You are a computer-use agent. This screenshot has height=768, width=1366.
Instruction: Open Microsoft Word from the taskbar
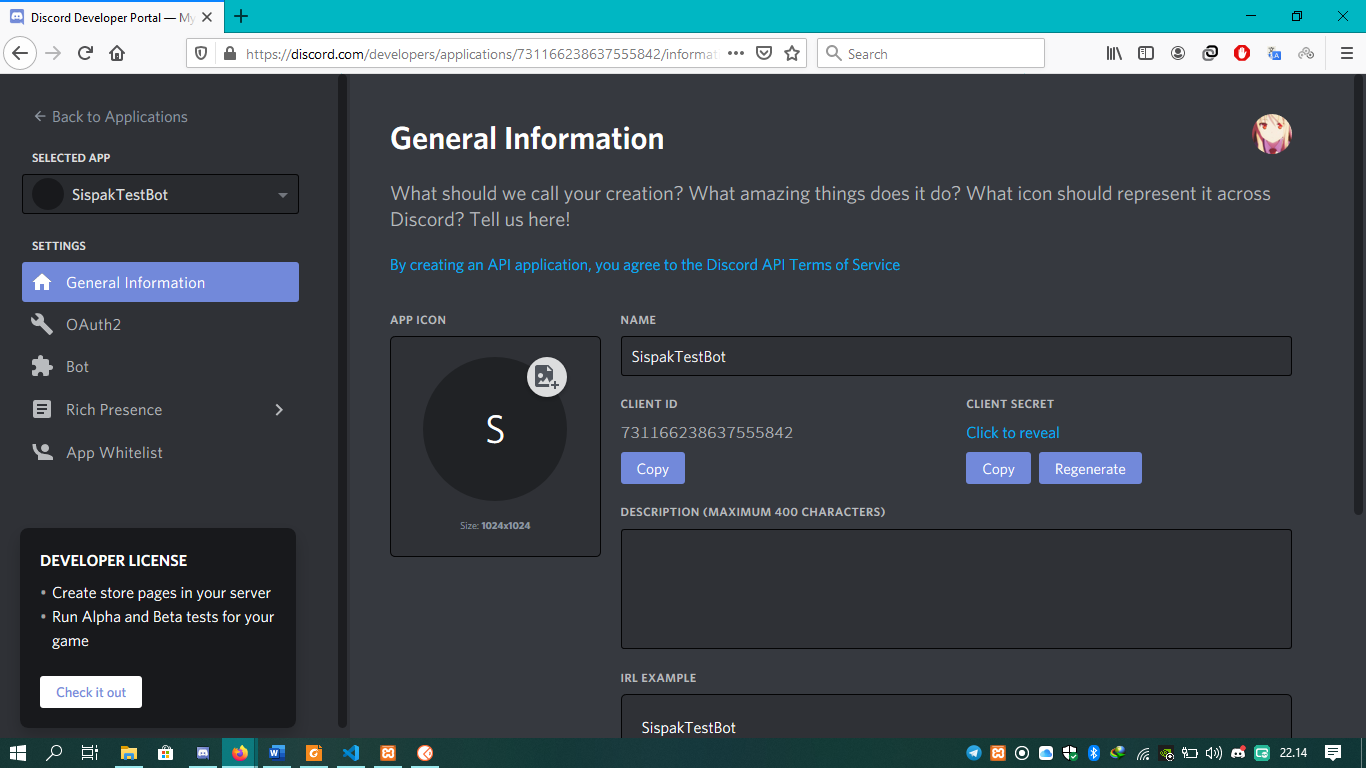pyautogui.click(x=277, y=753)
